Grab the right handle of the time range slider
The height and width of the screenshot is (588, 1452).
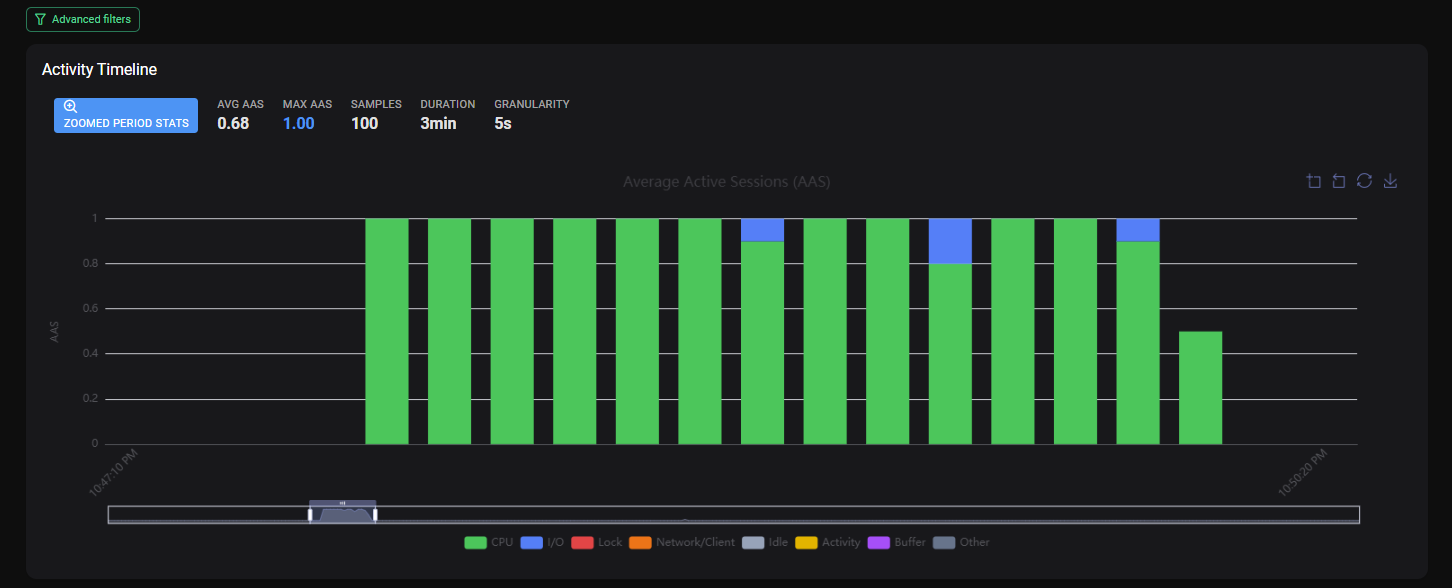click(375, 514)
